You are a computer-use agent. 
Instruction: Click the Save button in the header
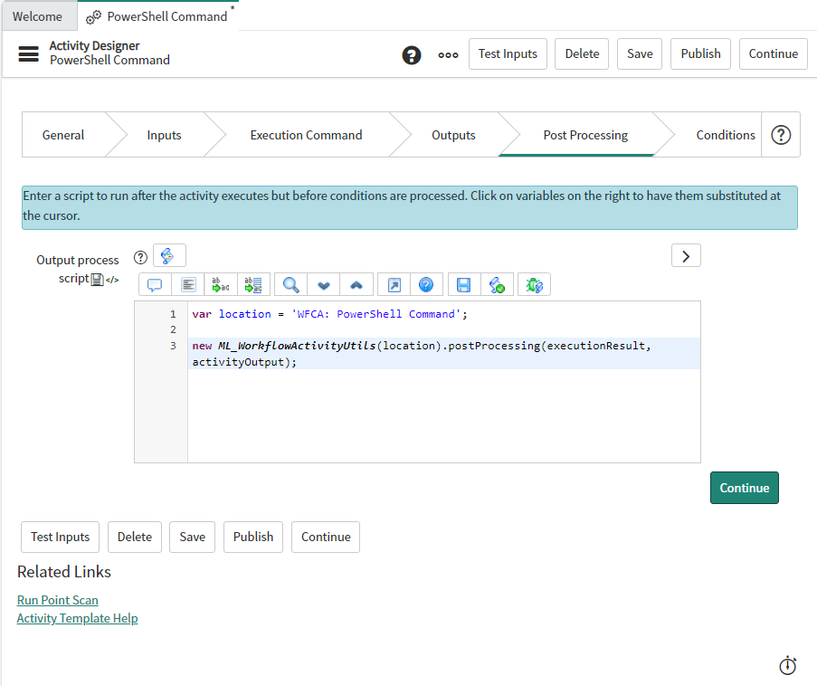(x=640, y=54)
